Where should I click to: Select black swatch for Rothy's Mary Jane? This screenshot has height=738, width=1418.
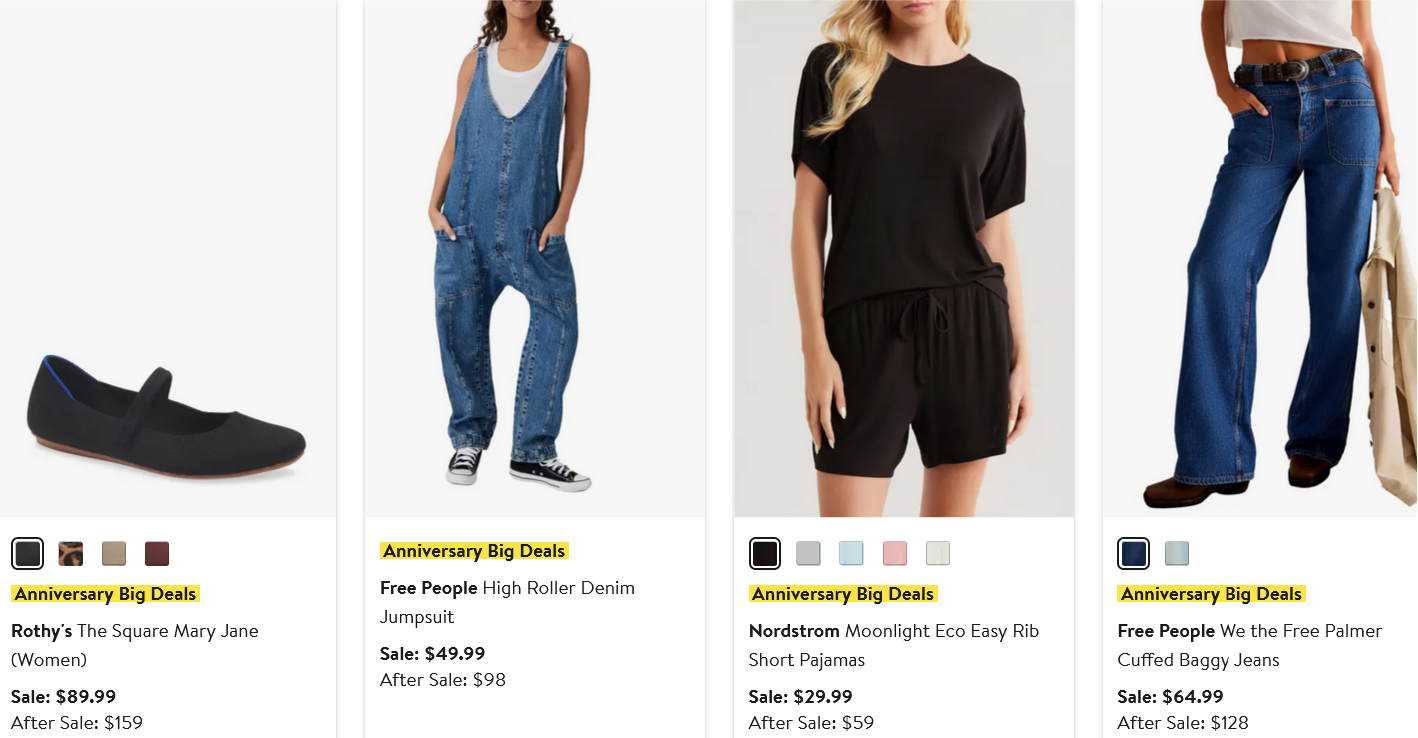pyautogui.click(x=28, y=553)
